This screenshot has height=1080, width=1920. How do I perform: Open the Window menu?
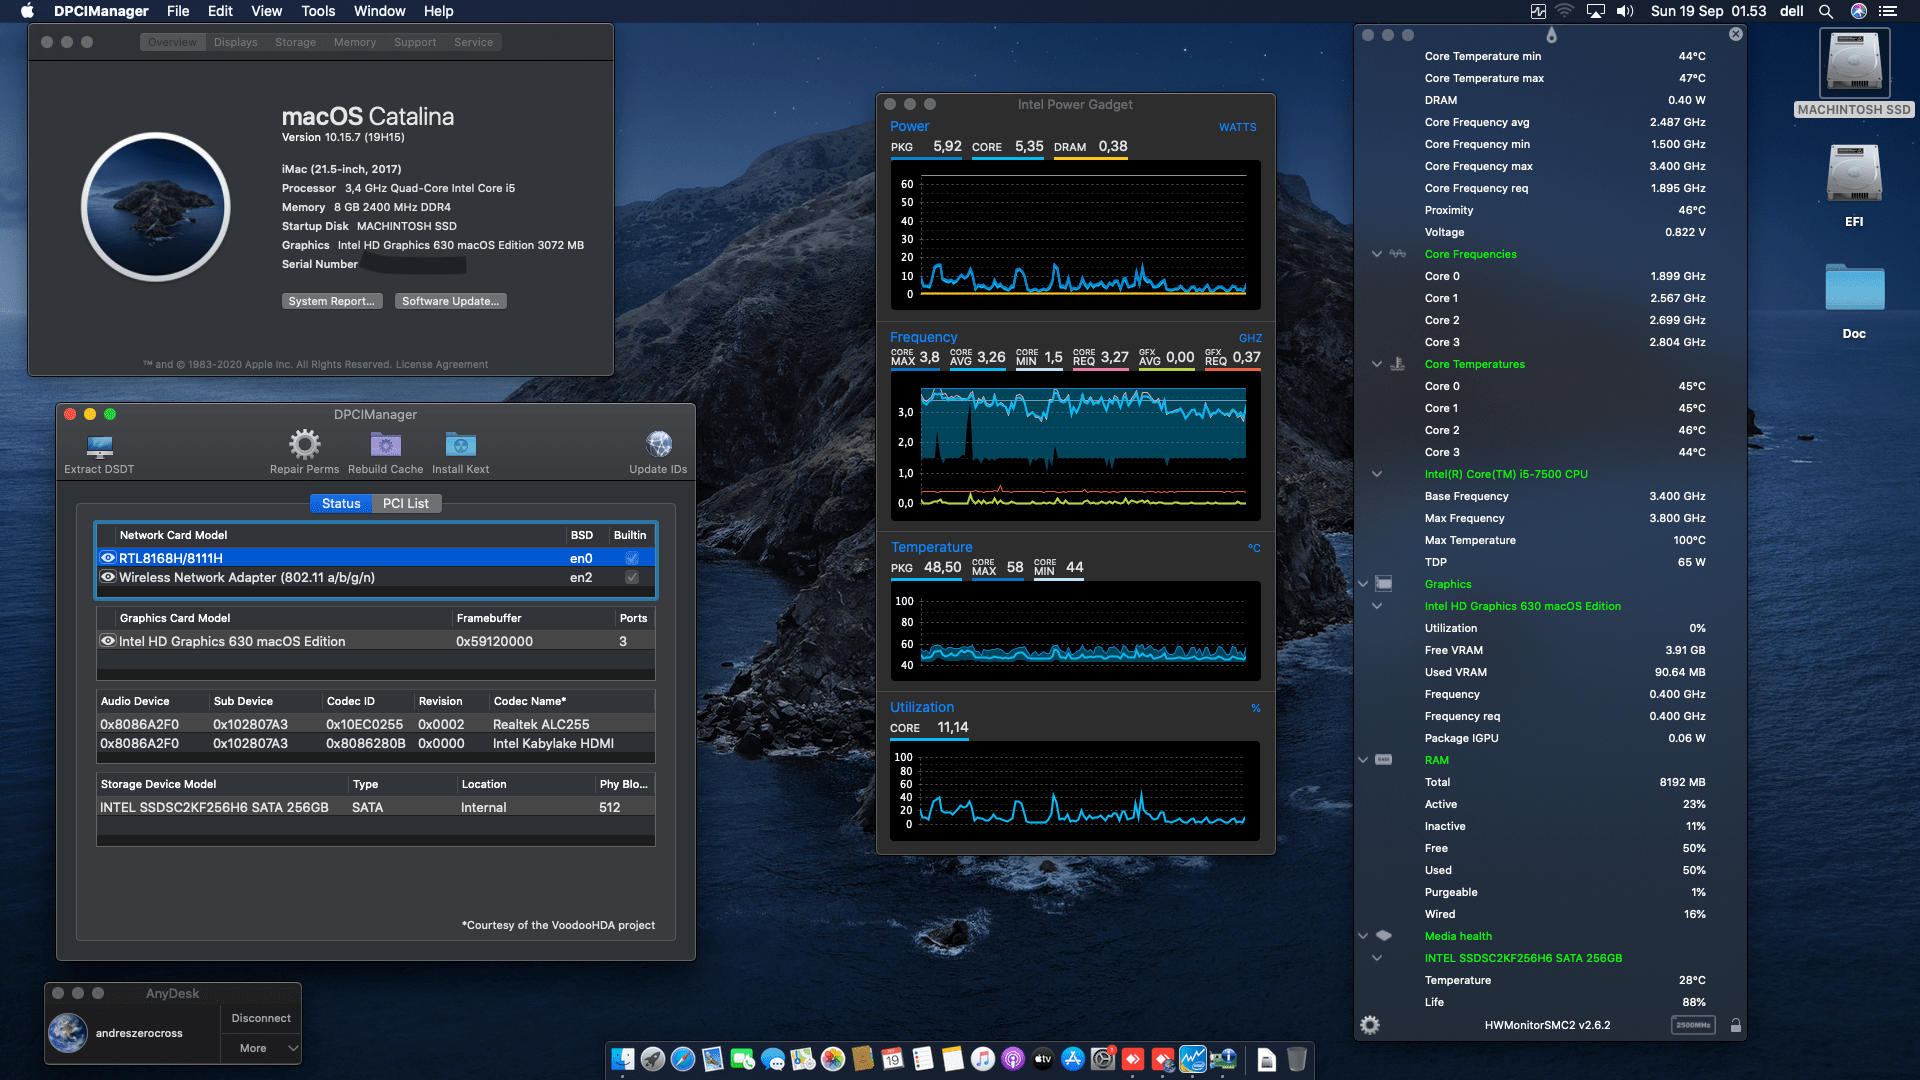pyautogui.click(x=379, y=11)
